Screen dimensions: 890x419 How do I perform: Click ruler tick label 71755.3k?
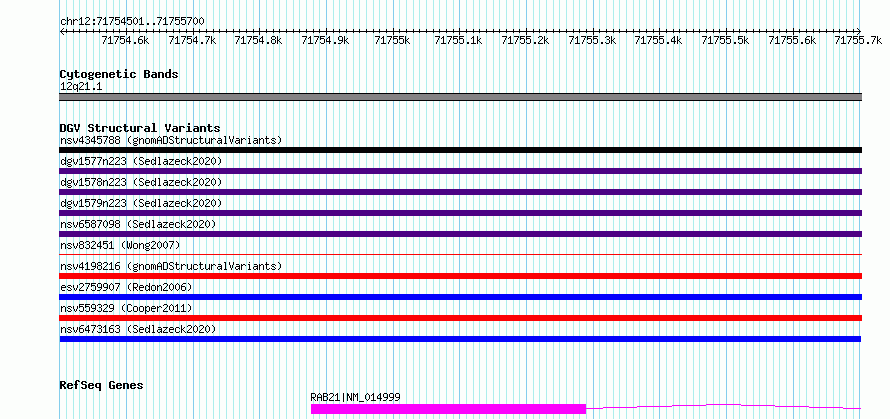click(x=592, y=40)
